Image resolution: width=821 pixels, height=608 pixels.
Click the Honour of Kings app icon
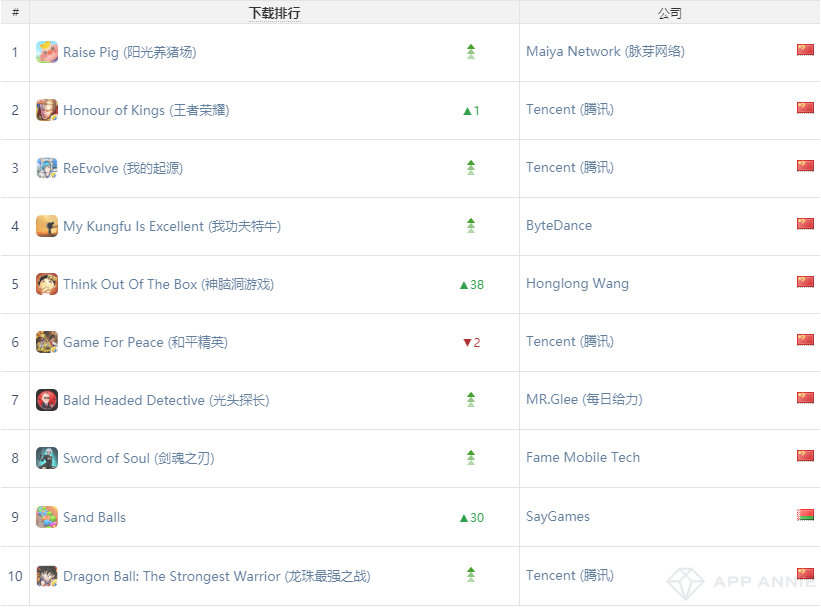(x=47, y=110)
